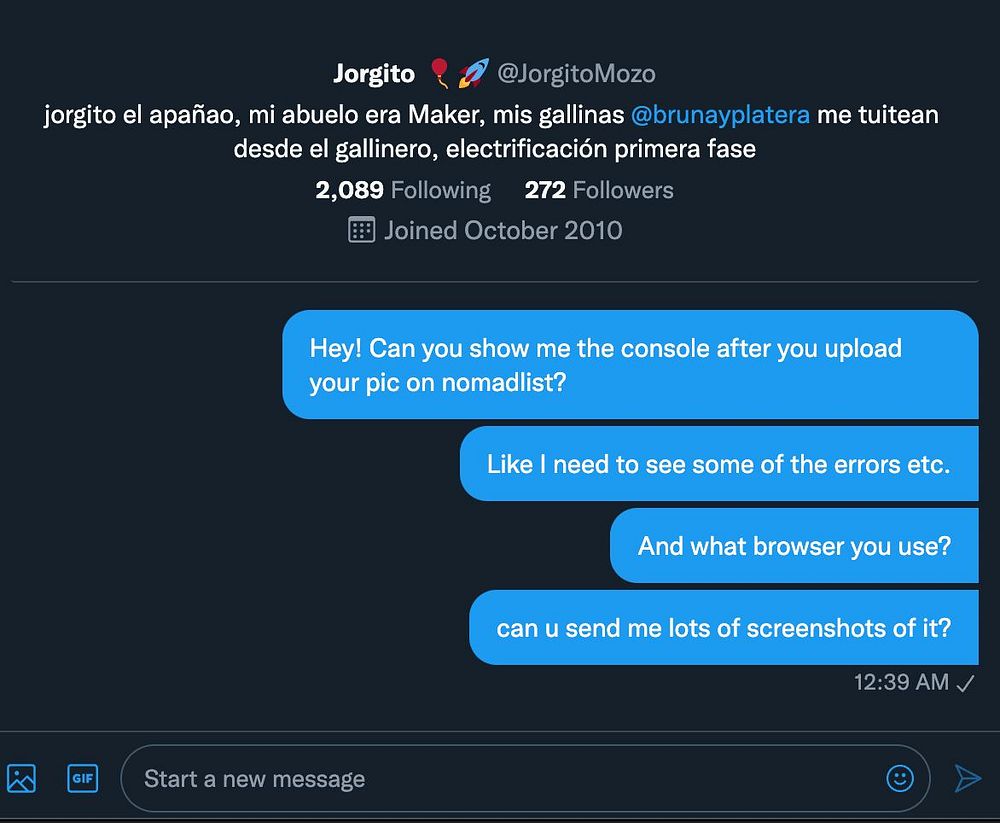The image size is (1000, 823).
Task: Click the rocket emoji beside the name
Action: pyautogui.click(x=473, y=73)
